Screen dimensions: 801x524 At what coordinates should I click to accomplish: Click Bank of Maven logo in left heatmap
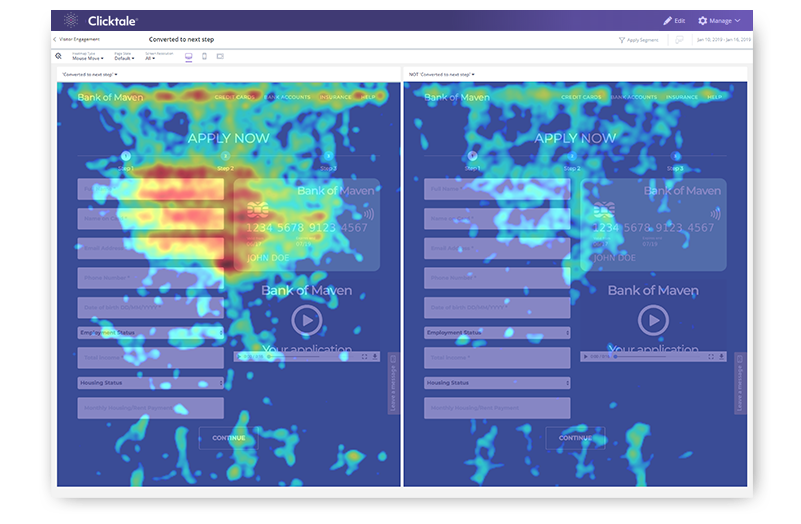coord(110,98)
